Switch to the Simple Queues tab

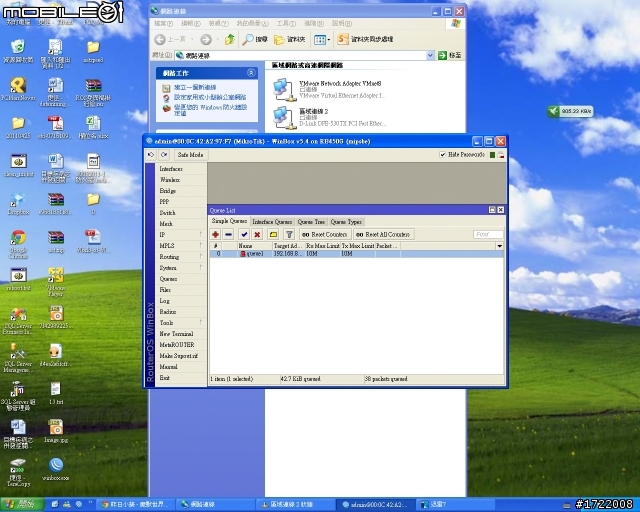point(229,221)
